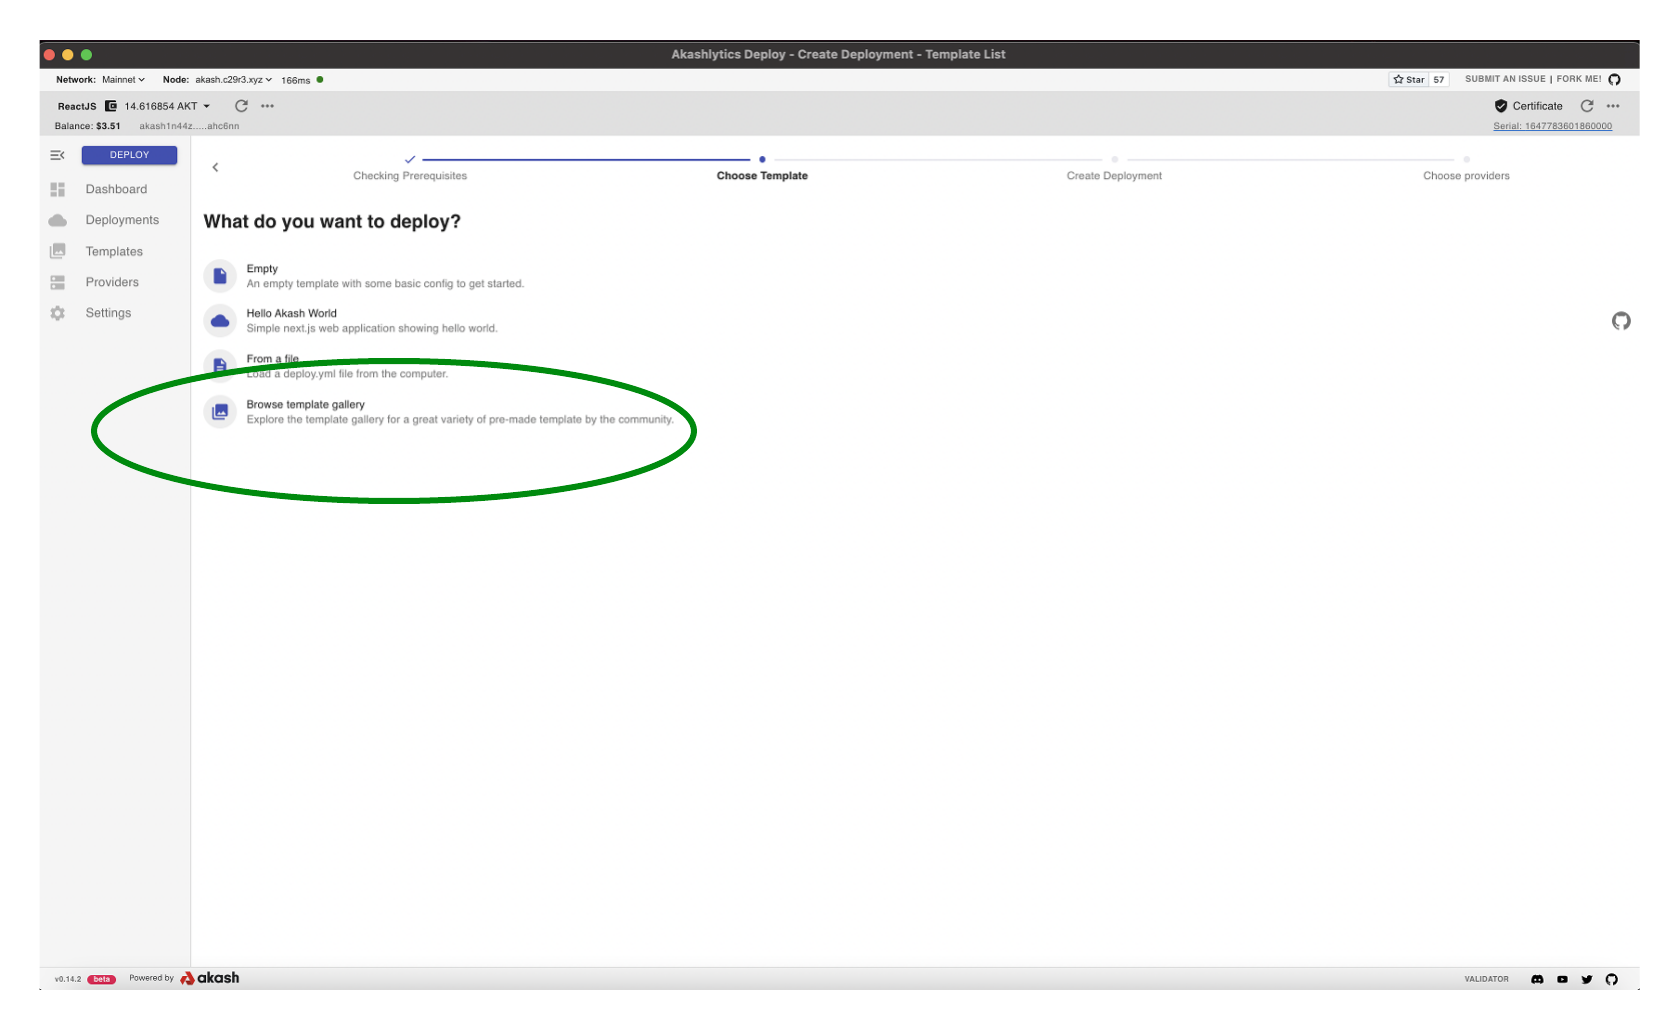Click the Empty template document icon
Screen dimensions: 1680x1029
(220, 276)
